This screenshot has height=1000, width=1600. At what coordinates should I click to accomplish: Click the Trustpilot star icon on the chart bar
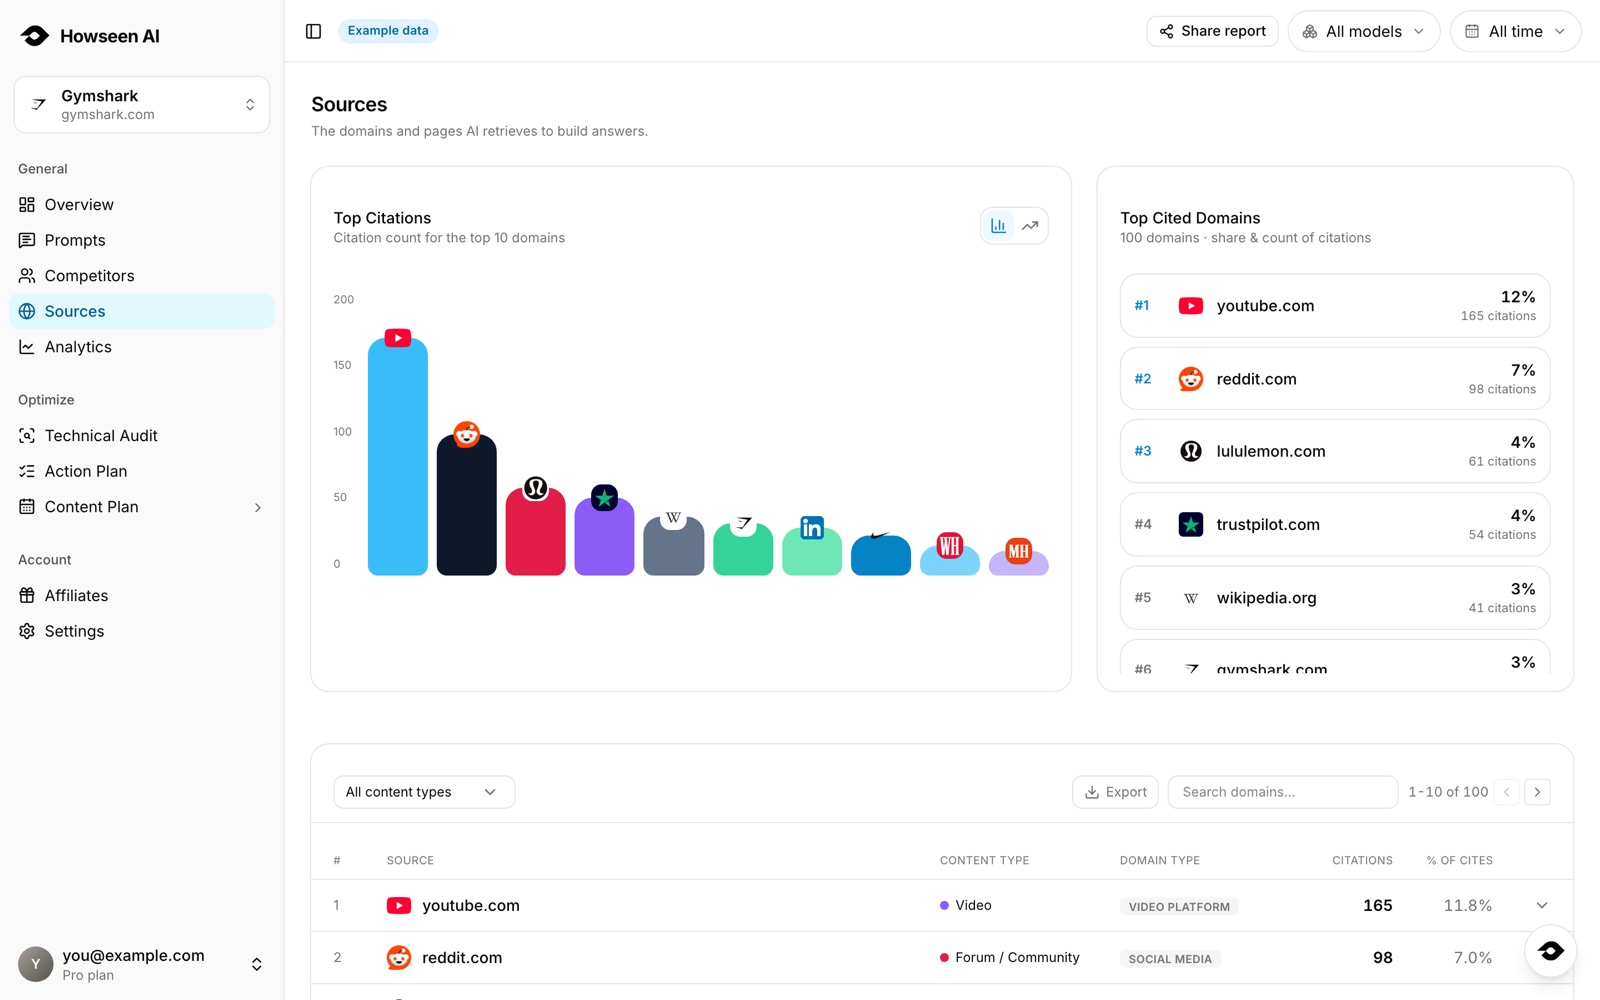click(605, 497)
